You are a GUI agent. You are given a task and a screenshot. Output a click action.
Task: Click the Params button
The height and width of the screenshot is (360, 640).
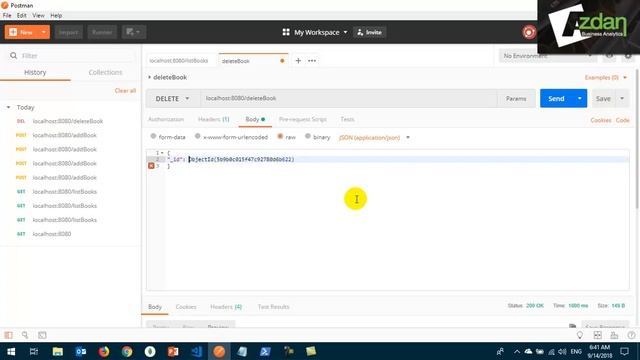tap(516, 98)
